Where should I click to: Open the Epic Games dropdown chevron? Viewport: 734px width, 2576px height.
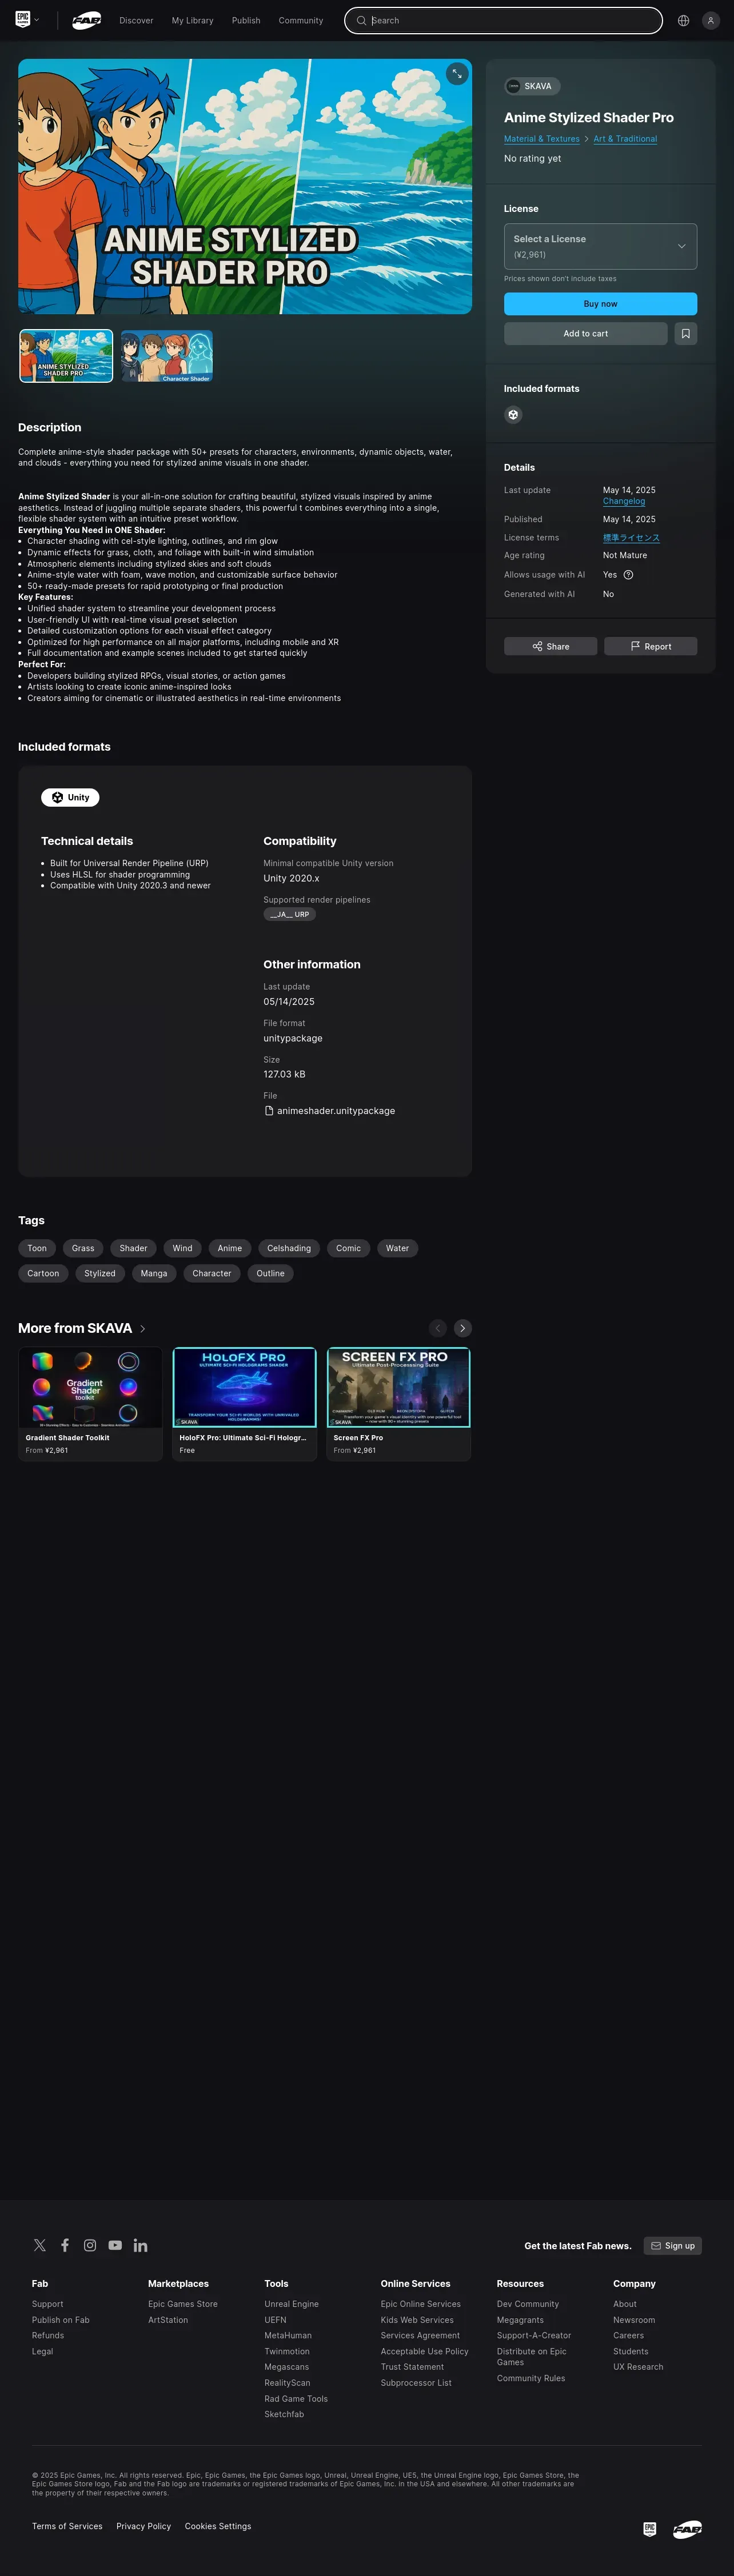pyautogui.click(x=37, y=20)
